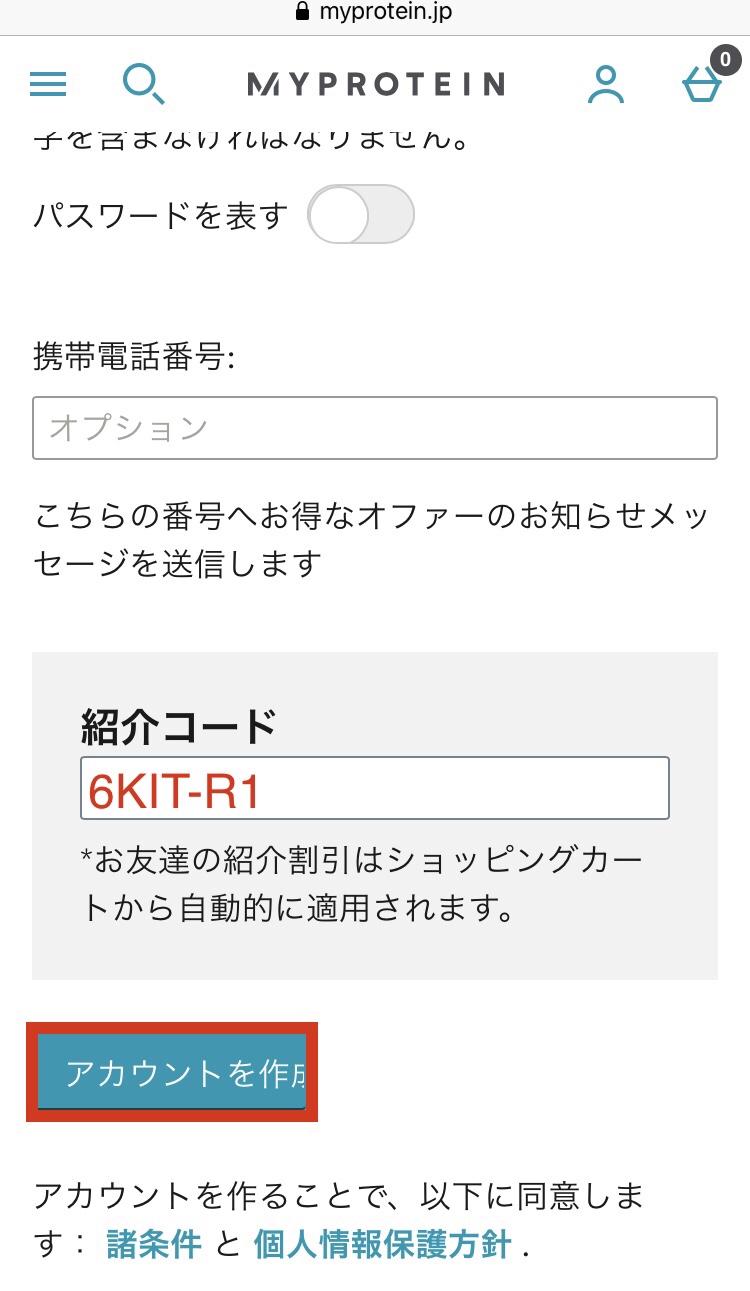
Task: Select the myprotein.jp URL text
Action: 388,13
